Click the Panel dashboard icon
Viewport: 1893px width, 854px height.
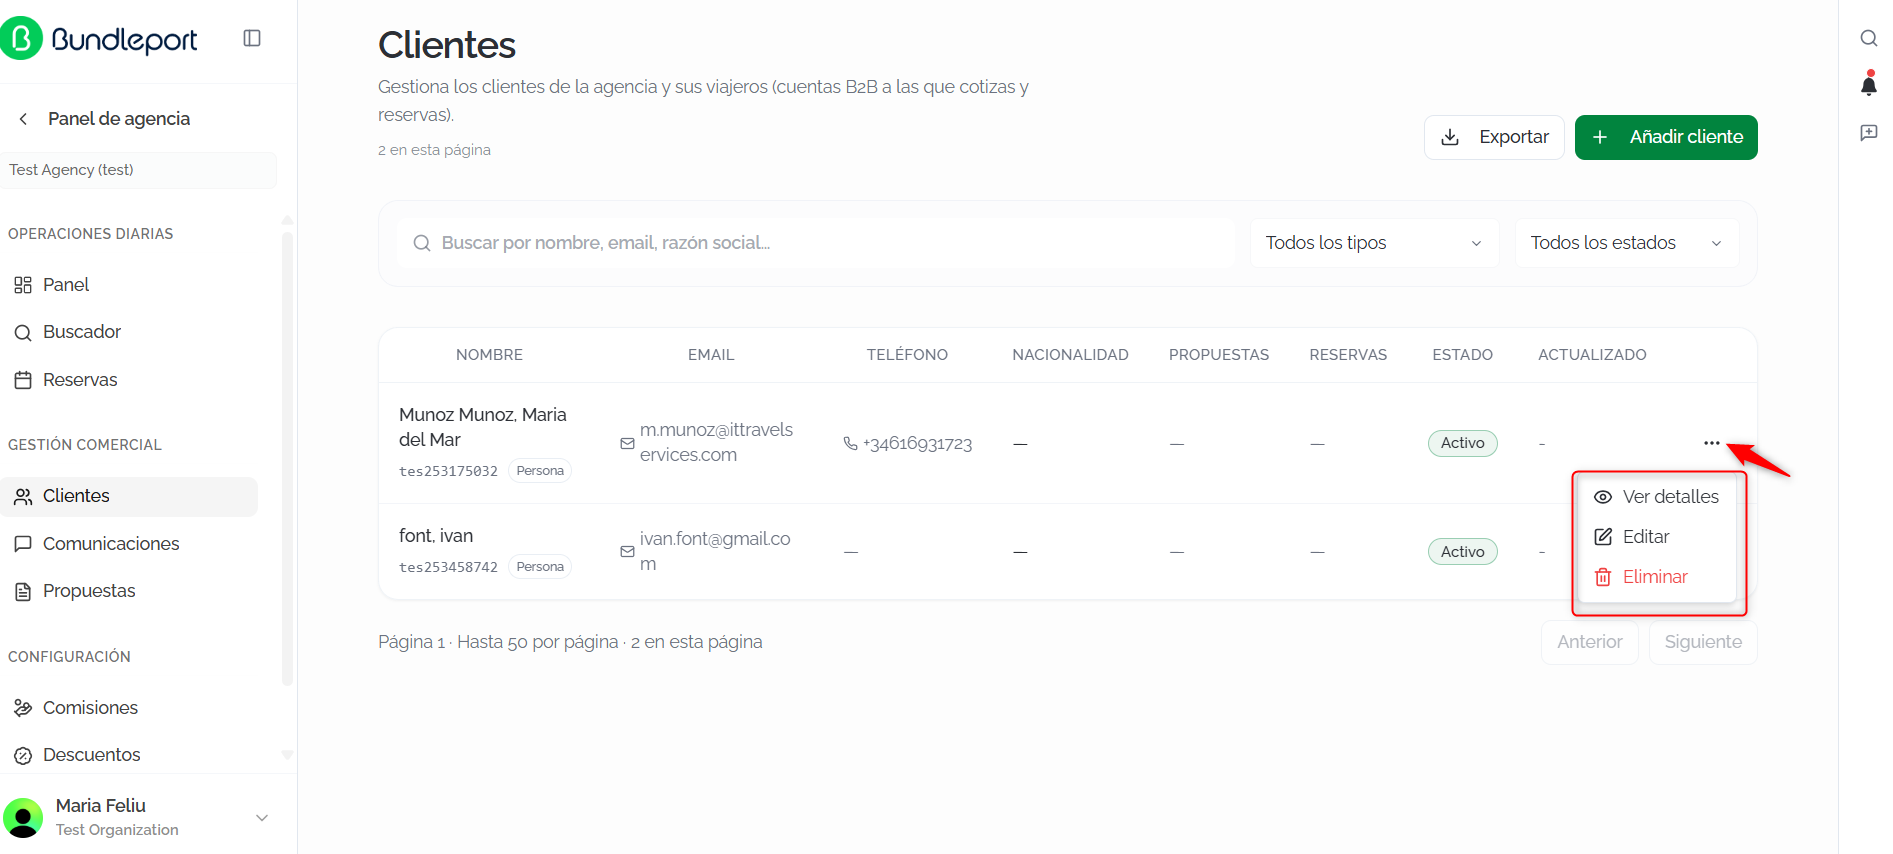[x=23, y=285]
